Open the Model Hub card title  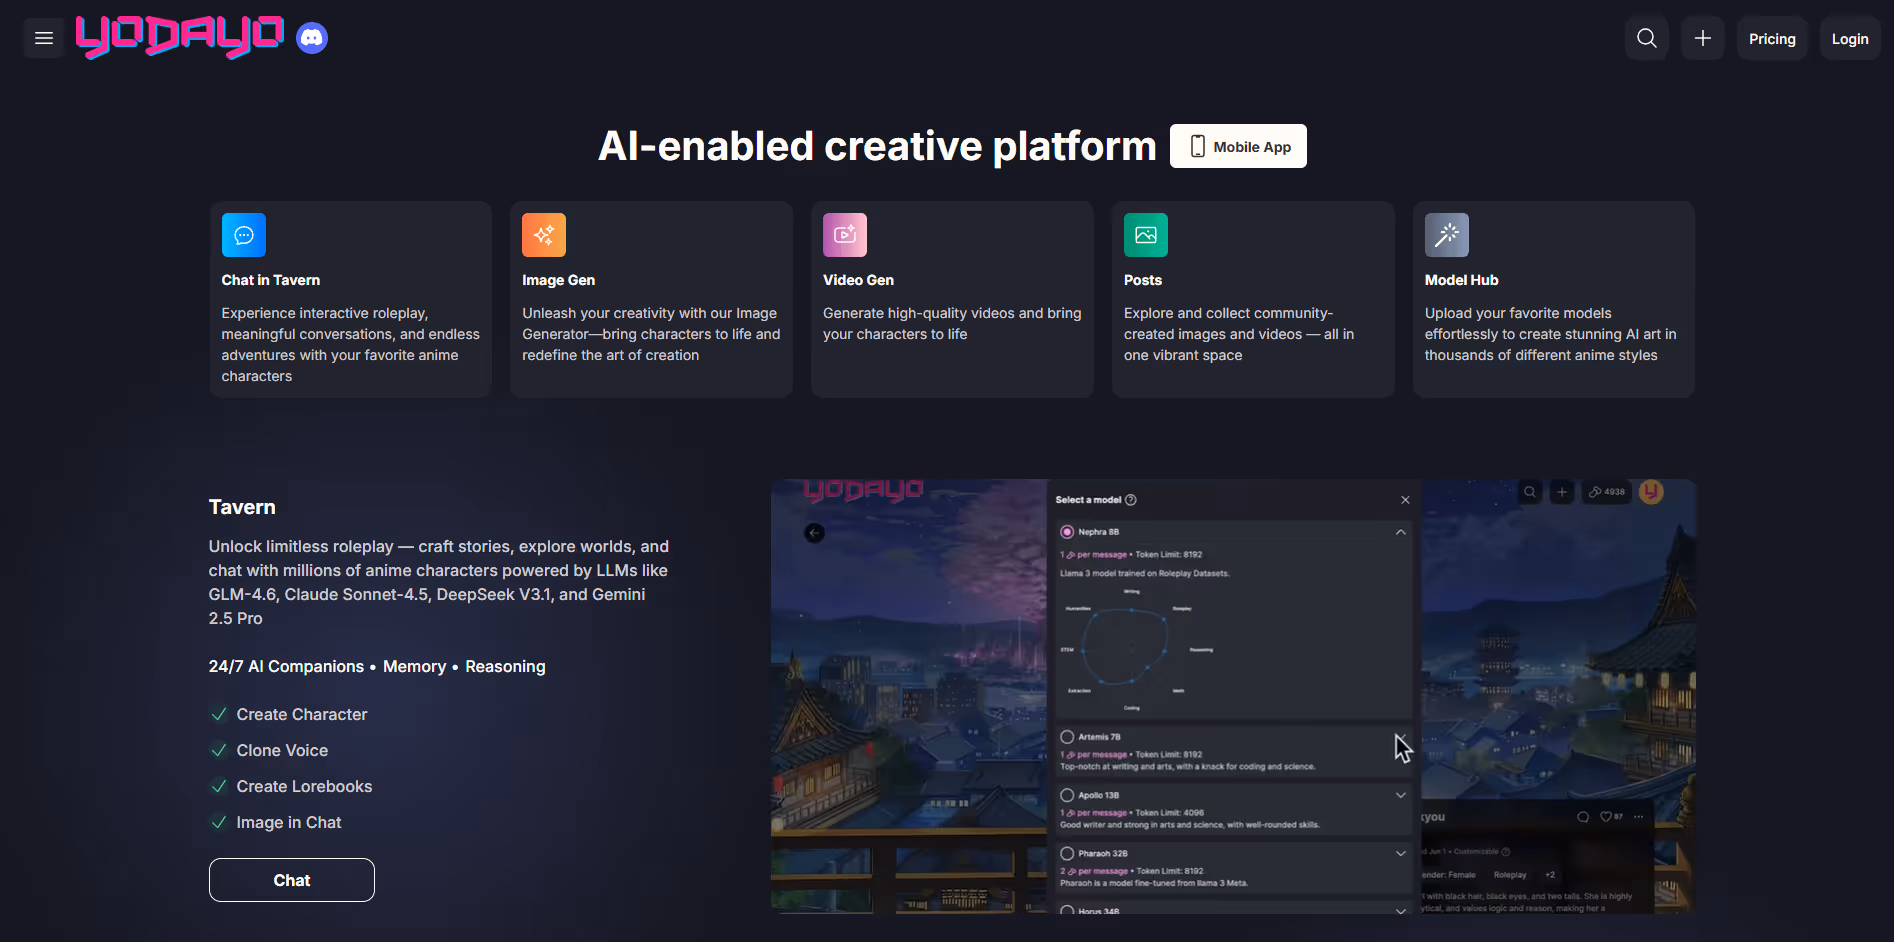coord(1461,280)
